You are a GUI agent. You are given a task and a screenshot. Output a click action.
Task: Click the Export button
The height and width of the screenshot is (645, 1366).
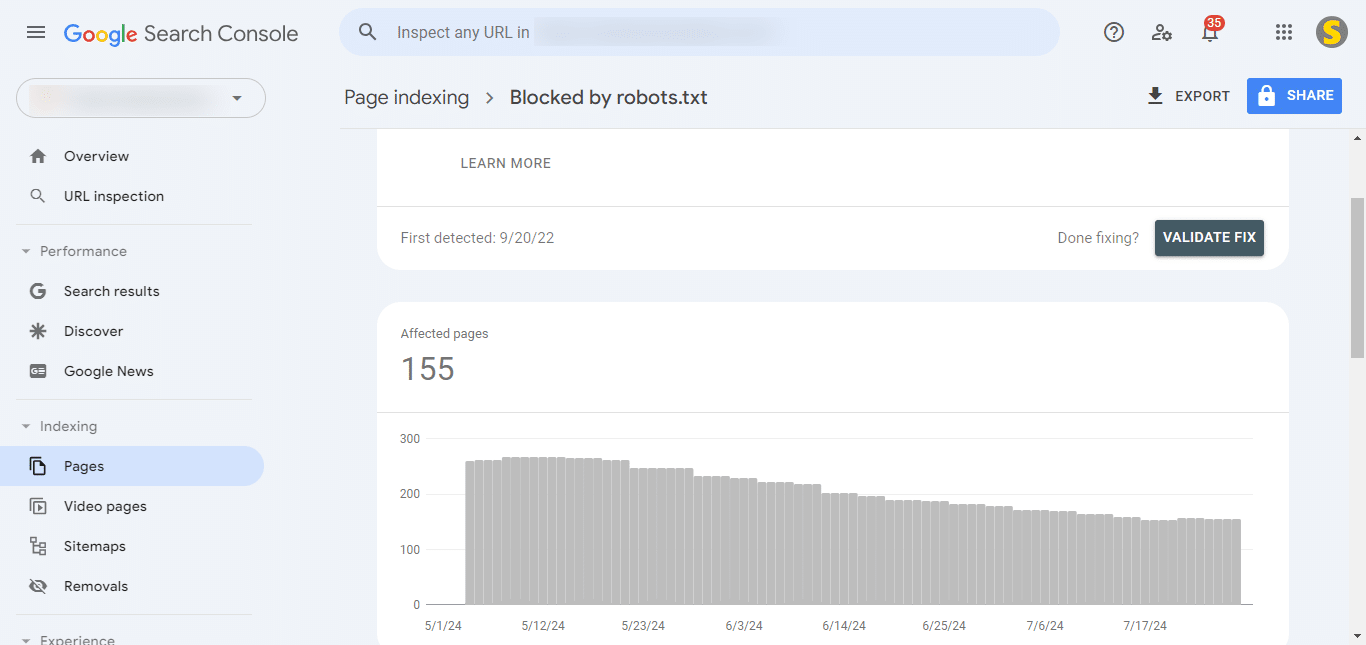pyautogui.click(x=1188, y=96)
